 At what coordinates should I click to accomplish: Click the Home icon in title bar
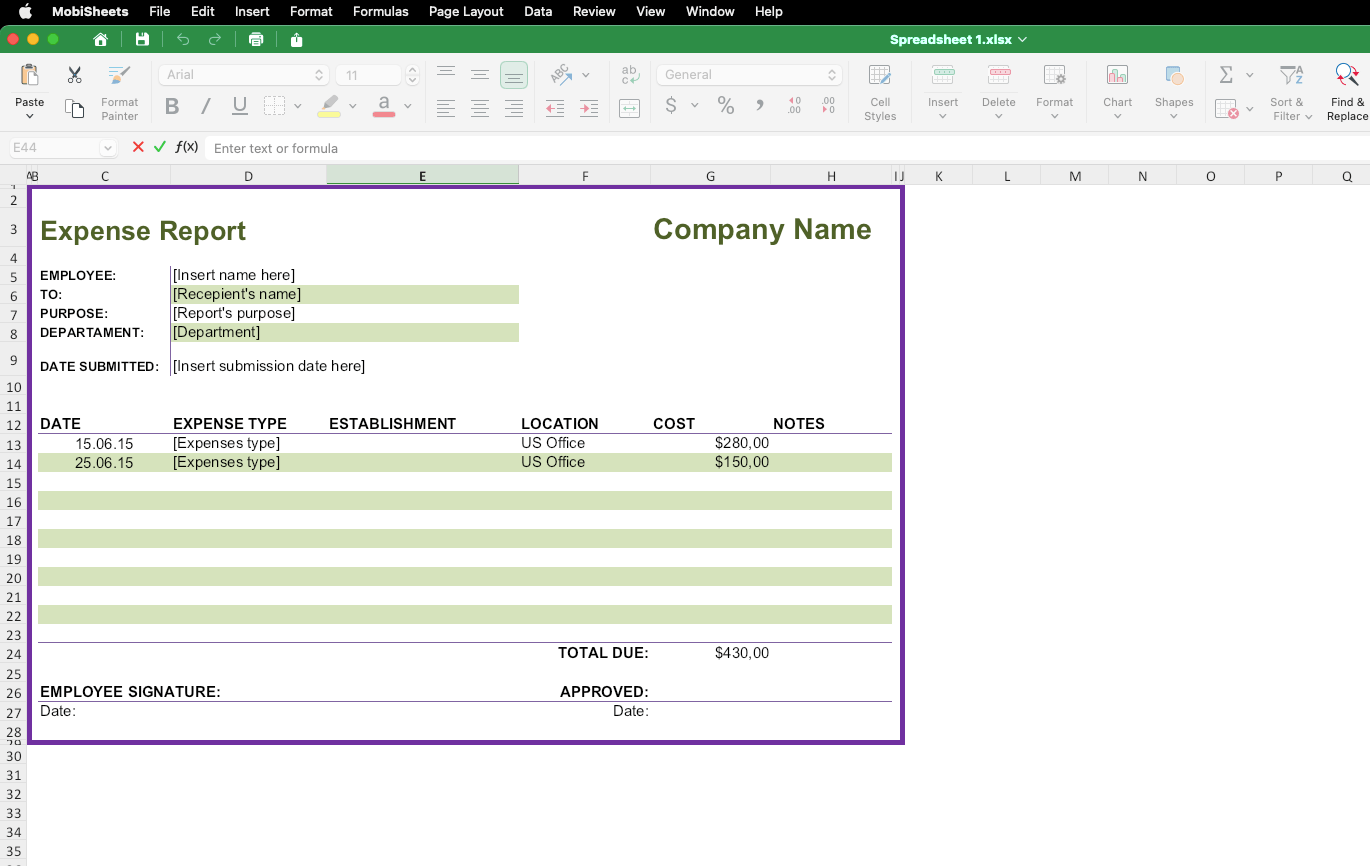point(100,40)
